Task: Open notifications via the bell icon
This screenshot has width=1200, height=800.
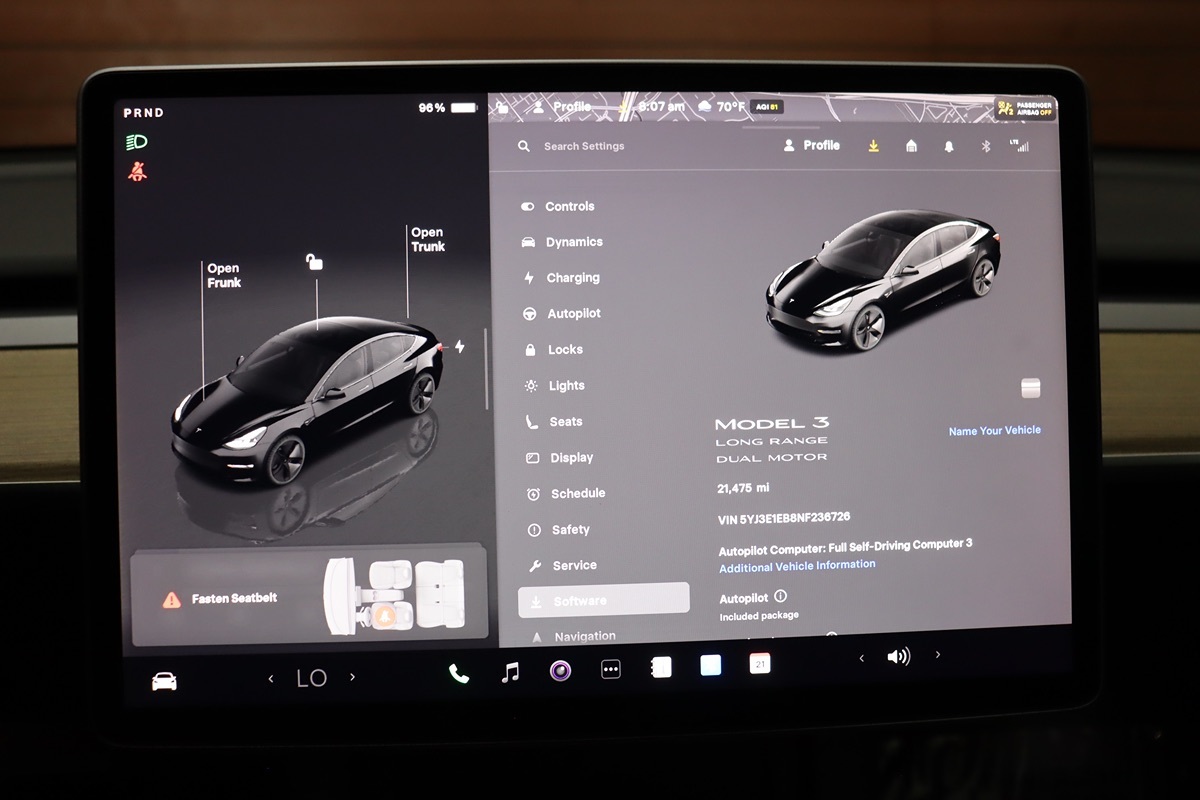Action: click(948, 146)
